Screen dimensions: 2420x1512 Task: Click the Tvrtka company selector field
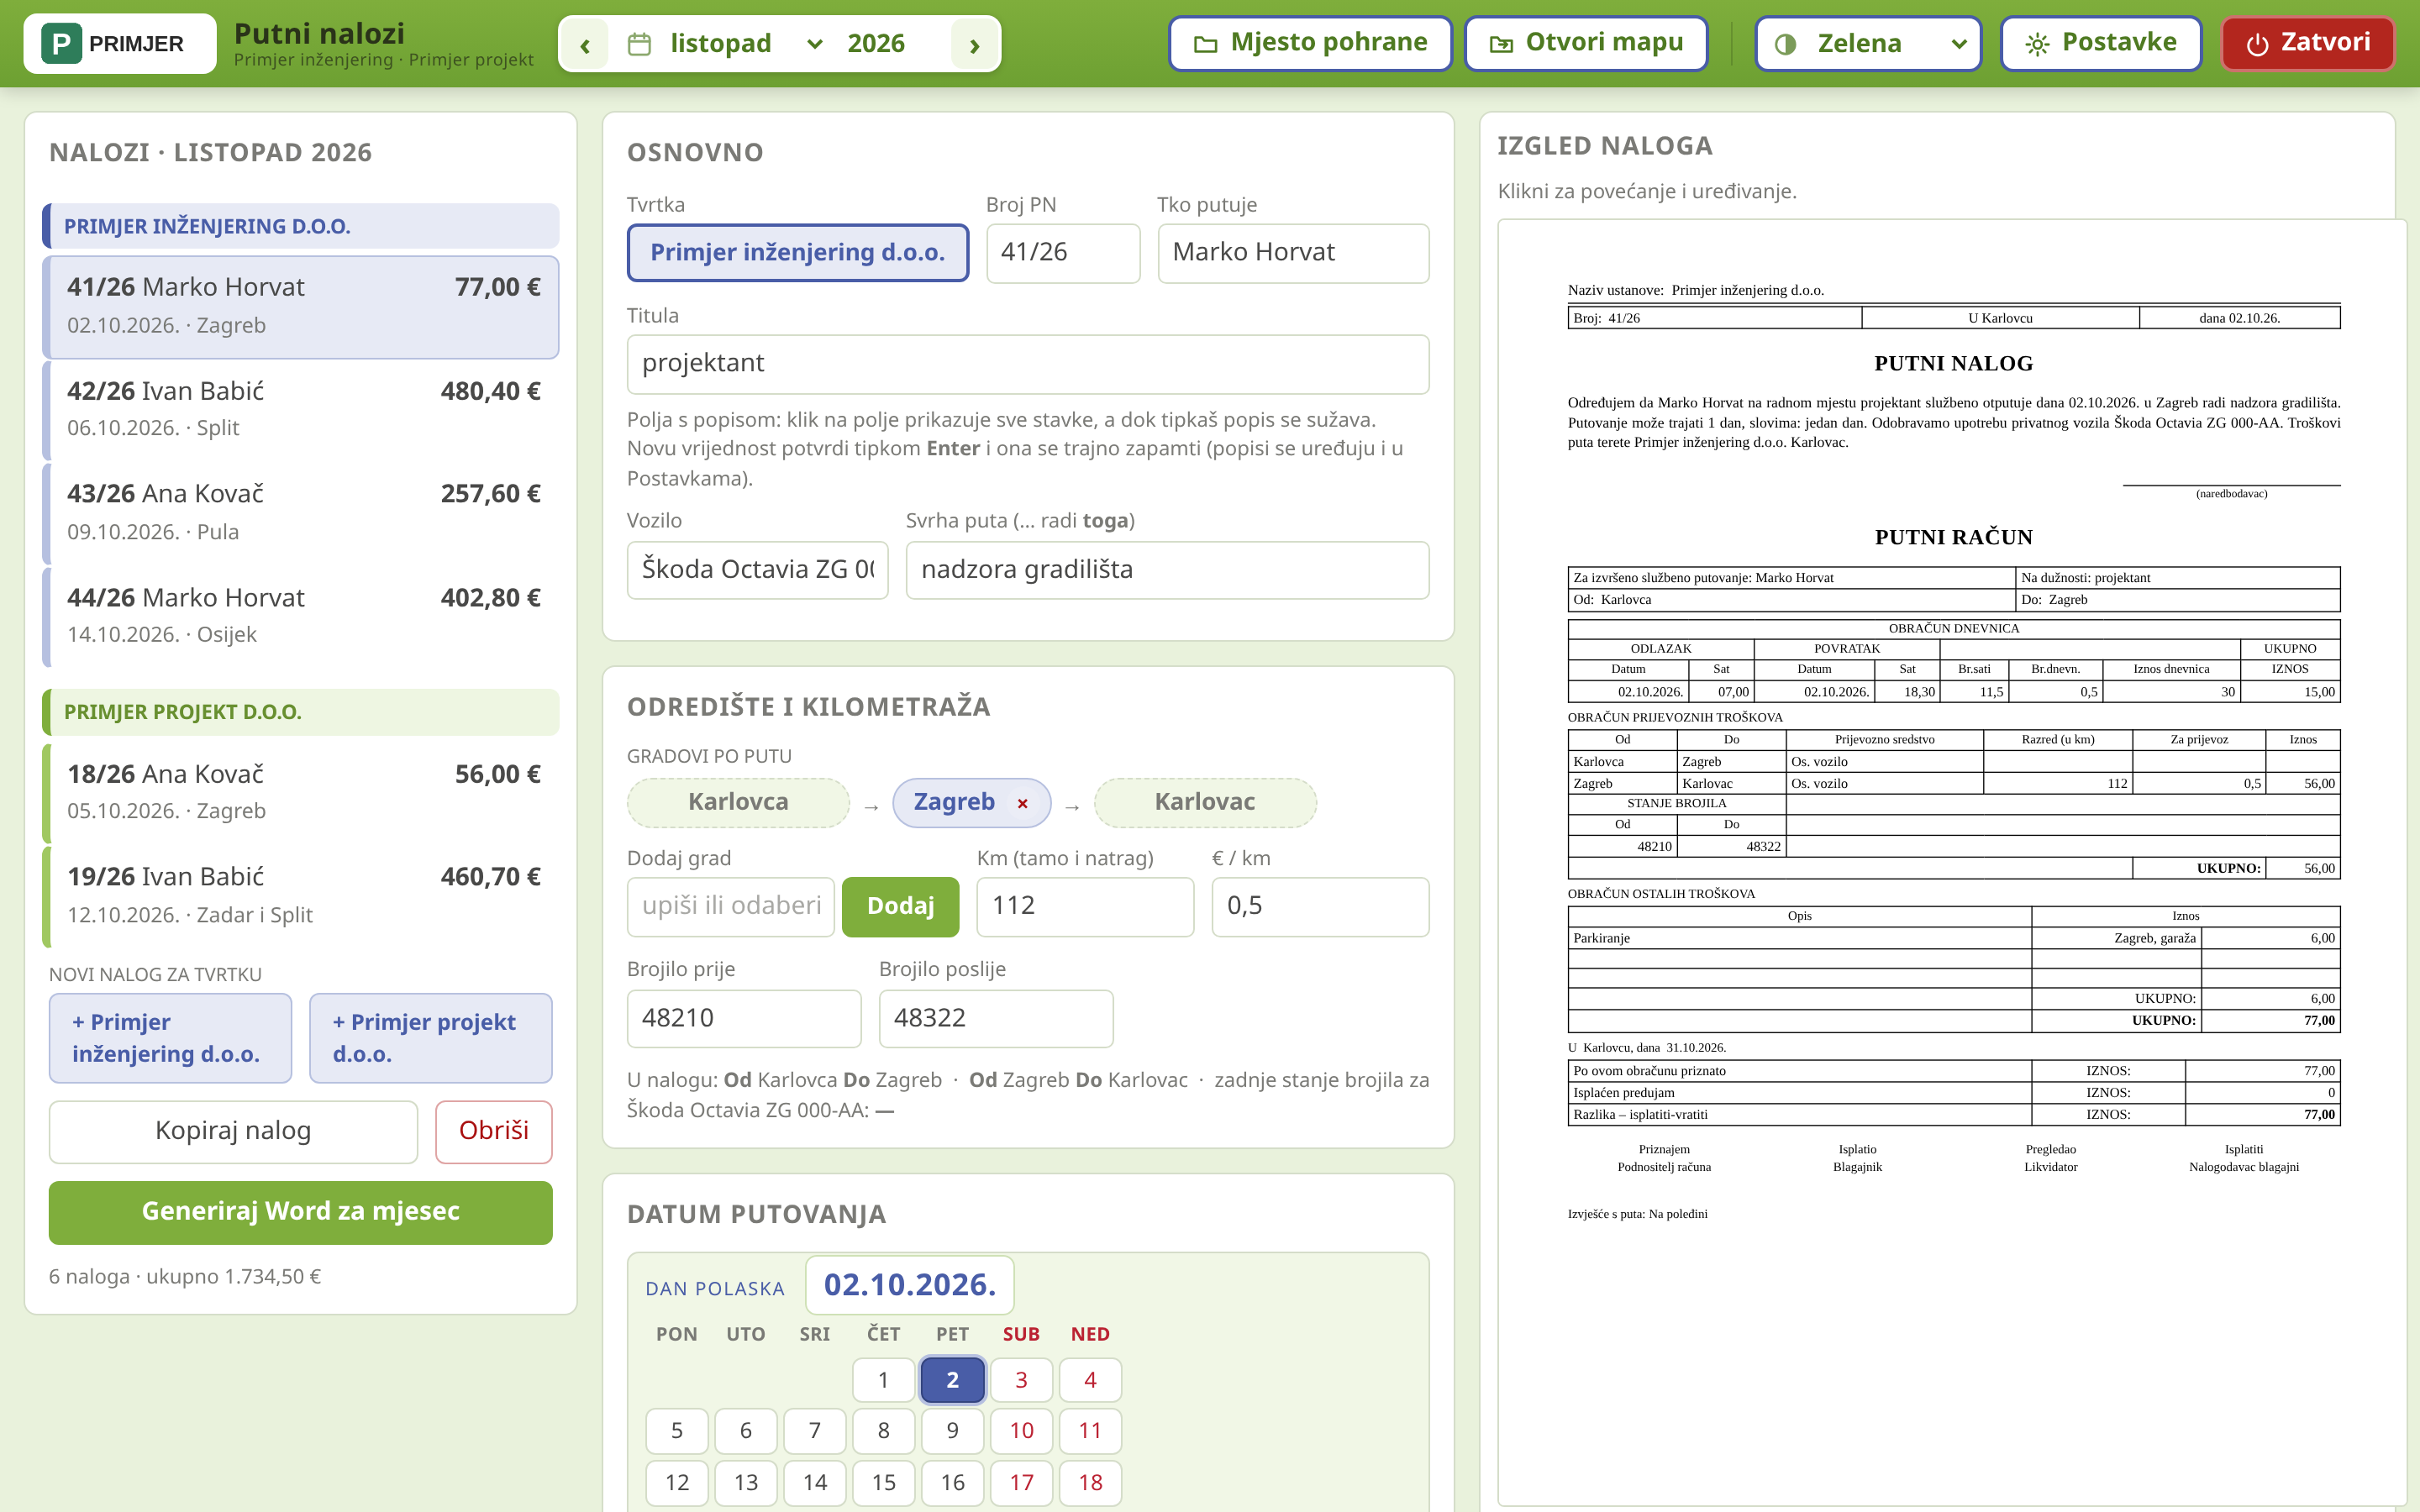[798, 253]
